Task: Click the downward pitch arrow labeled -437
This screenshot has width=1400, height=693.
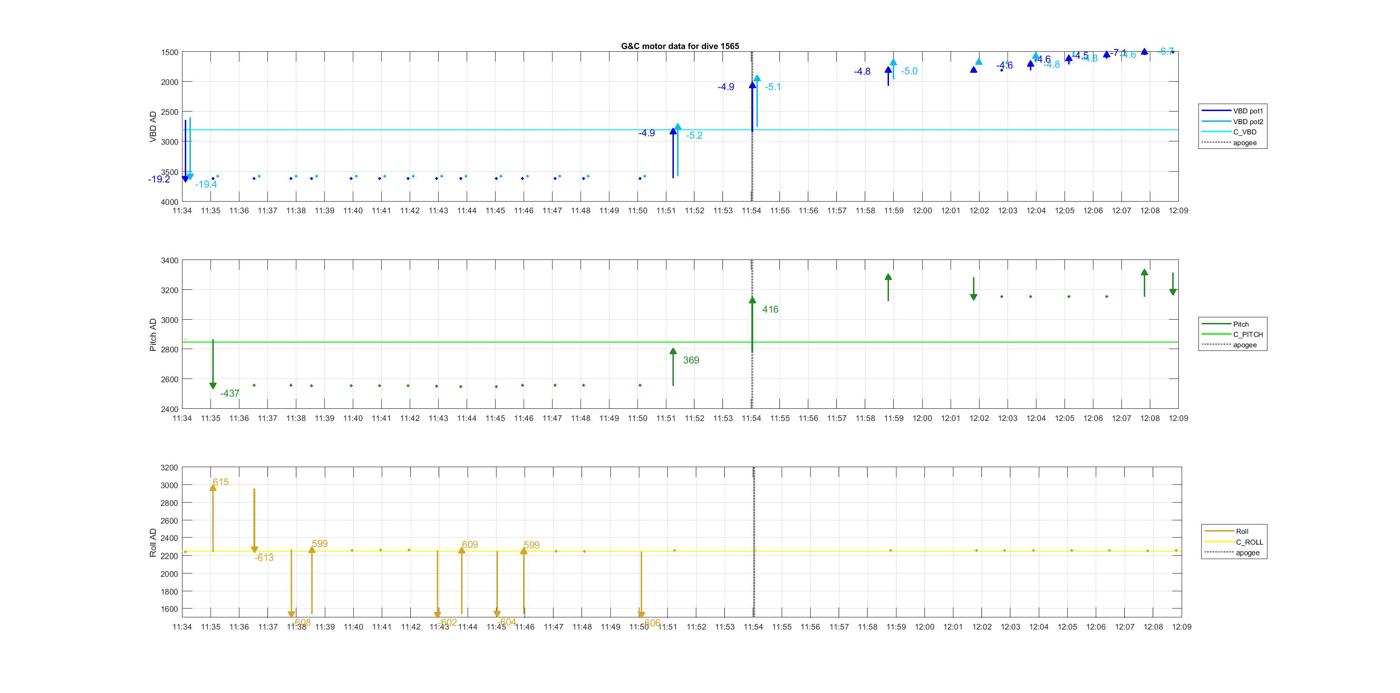Action: coord(213,365)
